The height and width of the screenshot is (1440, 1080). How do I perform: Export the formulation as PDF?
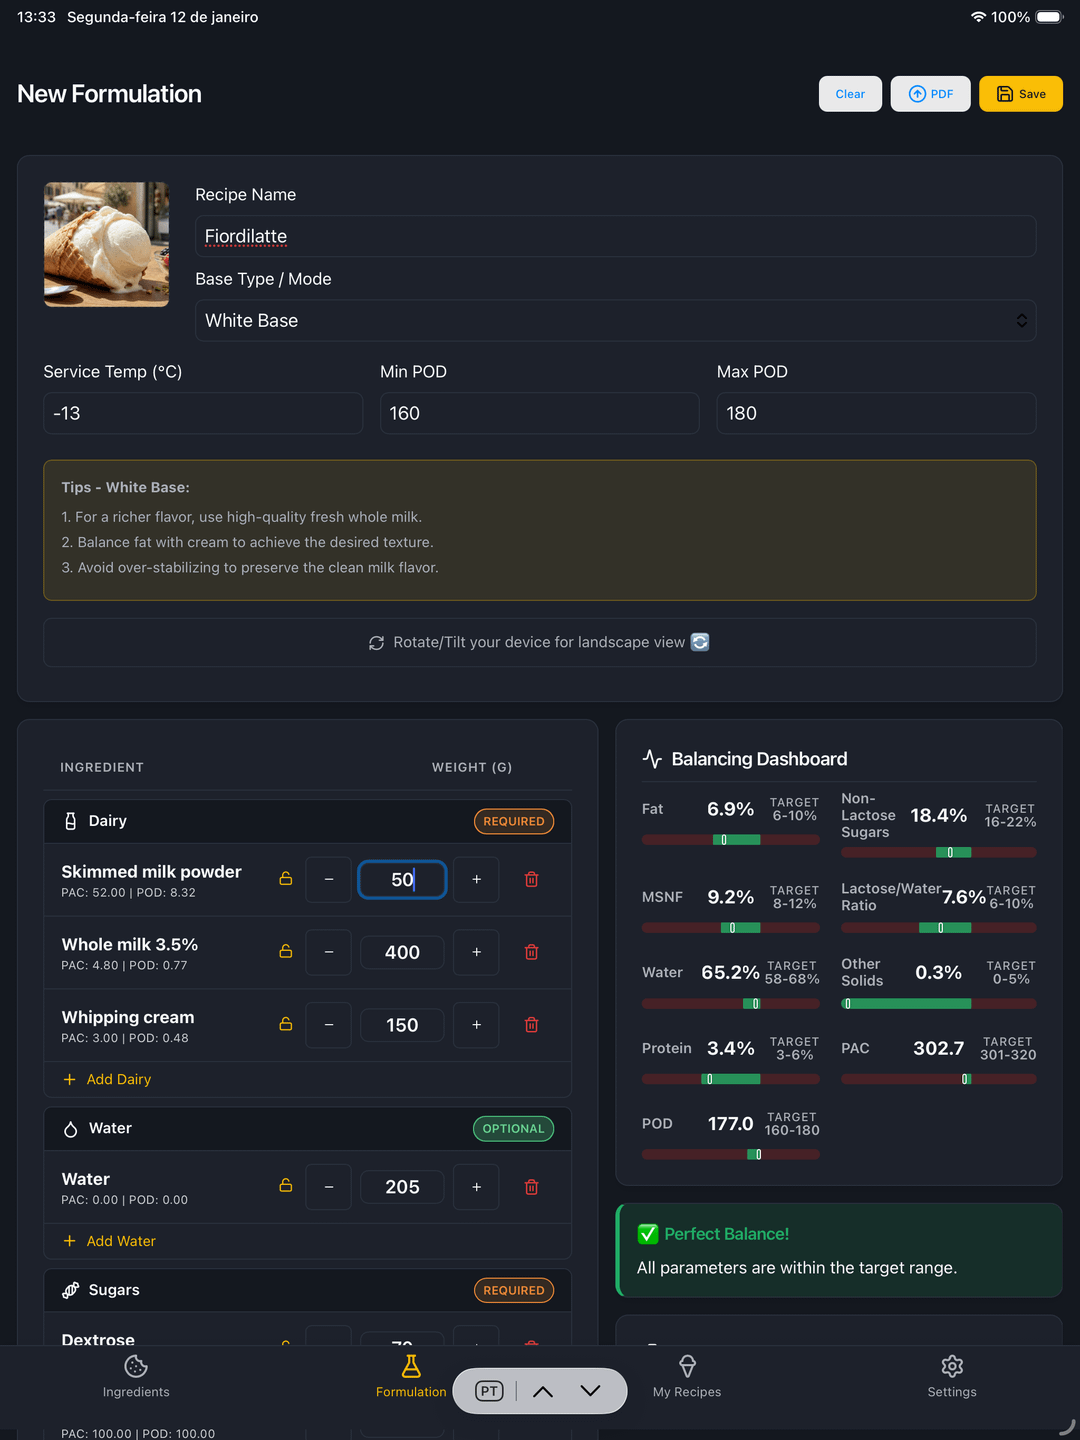click(930, 94)
